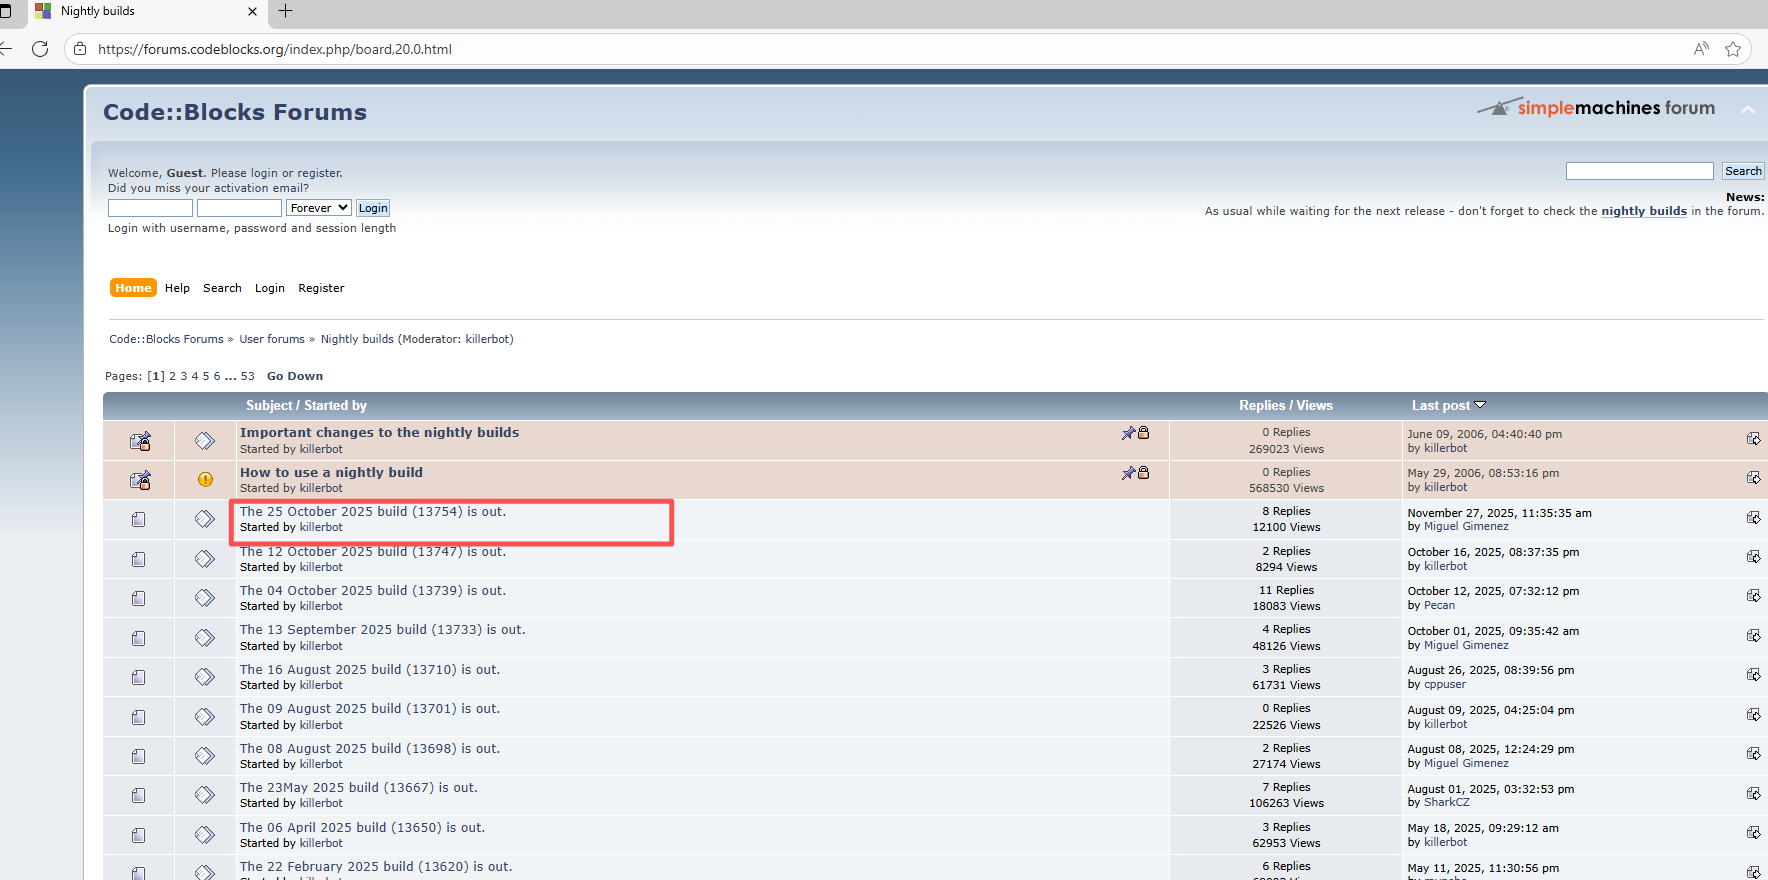Image resolution: width=1768 pixels, height=880 pixels.
Task: Open 'How to use a nightly build' topic
Action: click(x=331, y=472)
